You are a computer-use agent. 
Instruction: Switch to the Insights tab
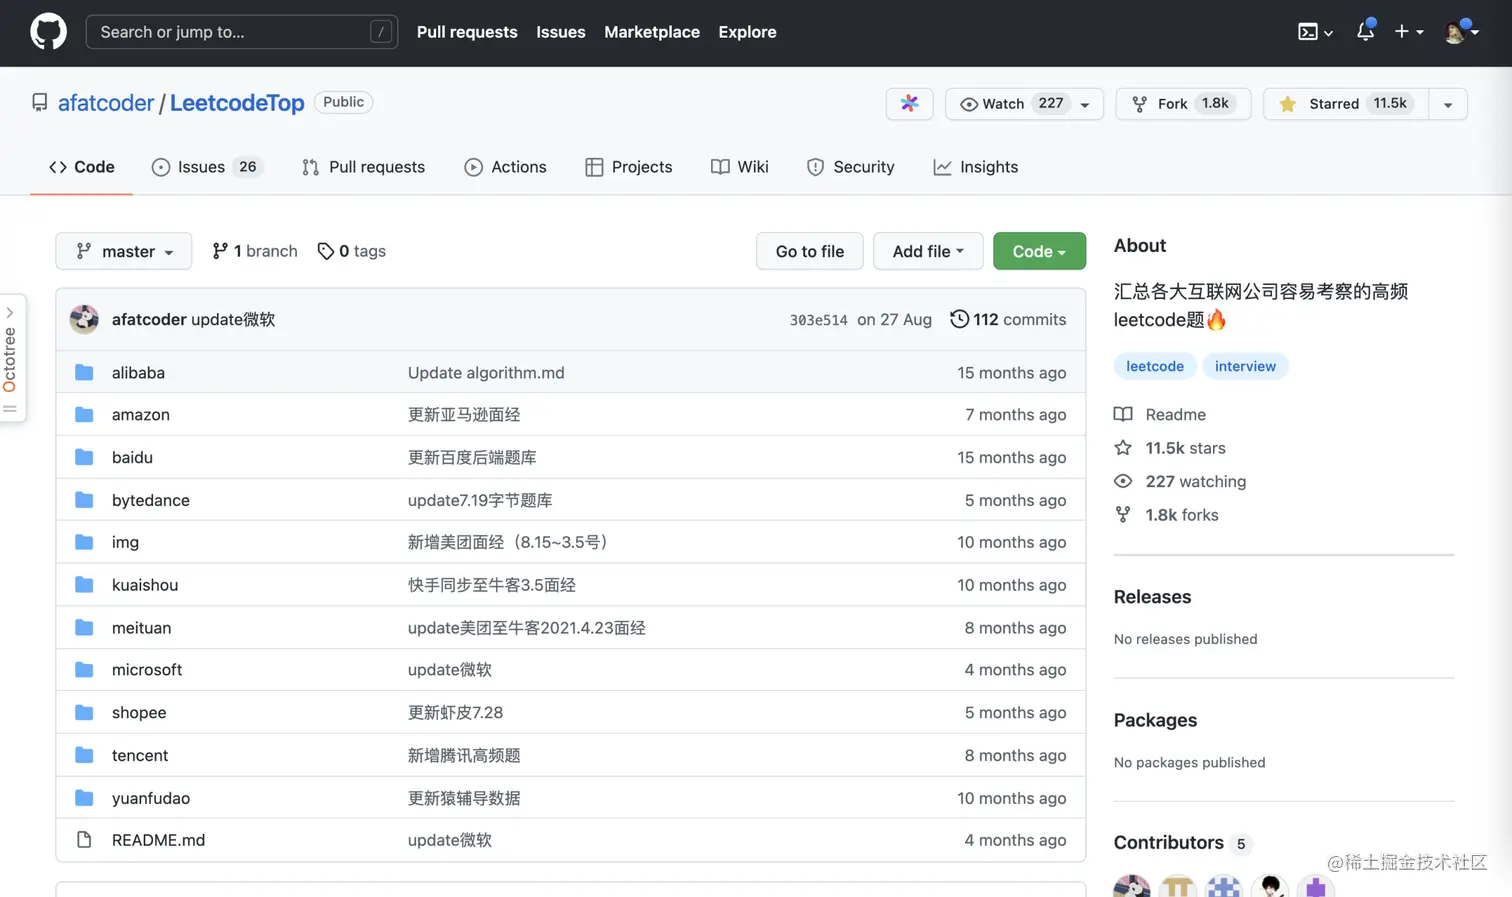pyautogui.click(x=976, y=167)
